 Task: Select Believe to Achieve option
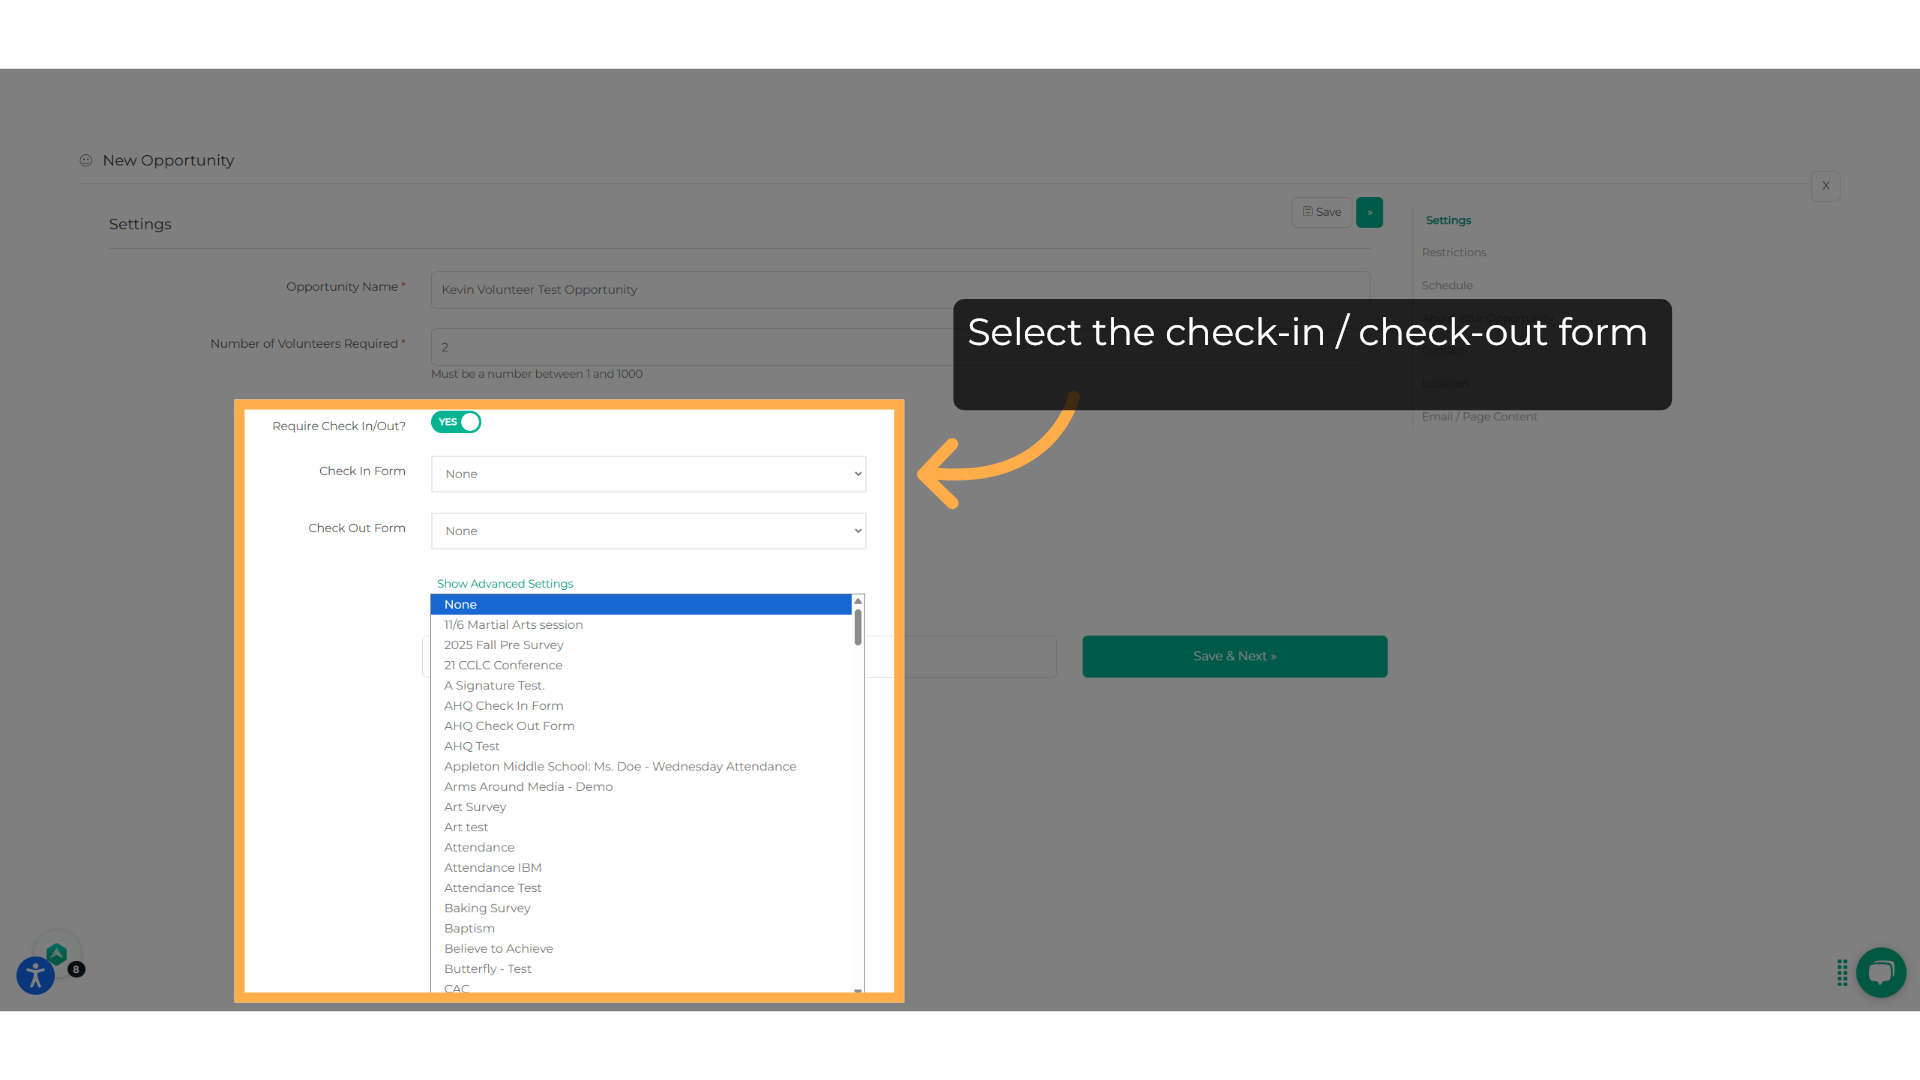pyautogui.click(x=641, y=949)
